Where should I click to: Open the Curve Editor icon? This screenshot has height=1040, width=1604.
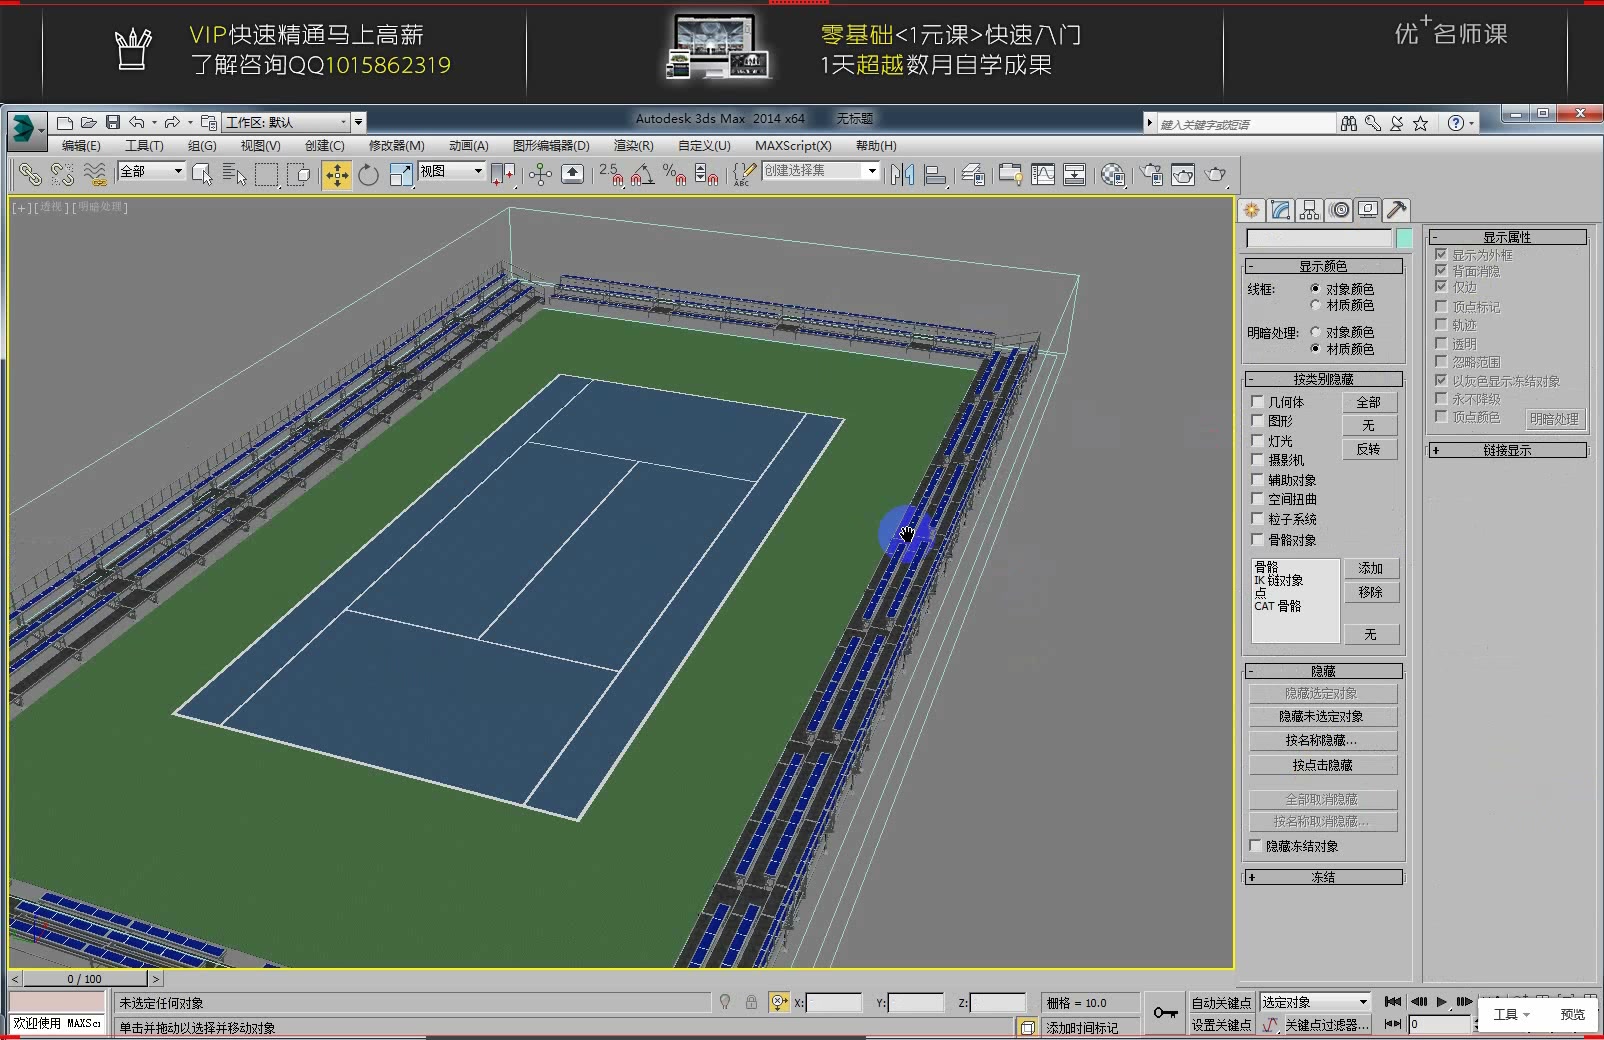(1043, 175)
